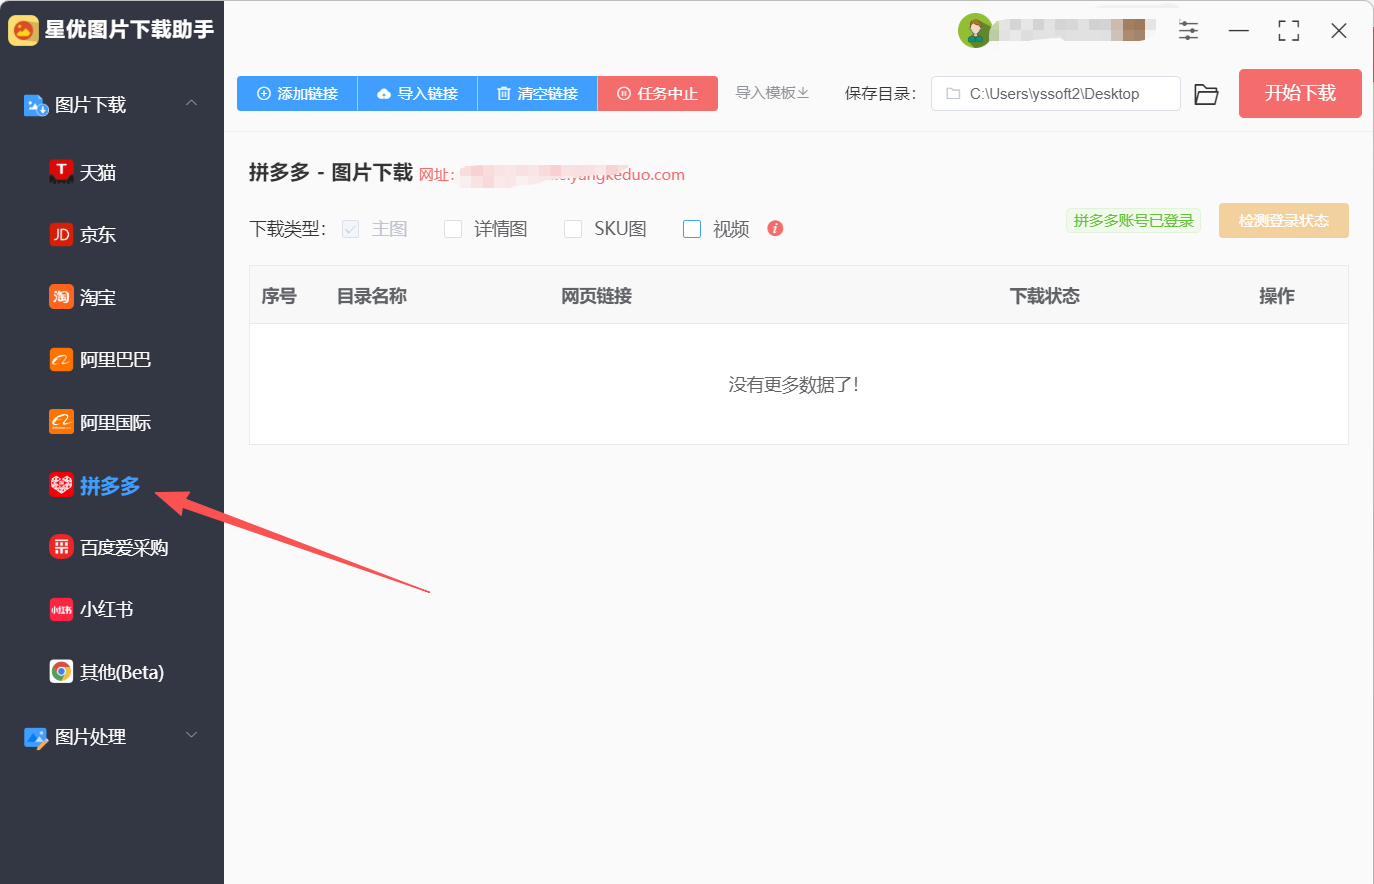Enable the 视频 checkbox

point(692,229)
